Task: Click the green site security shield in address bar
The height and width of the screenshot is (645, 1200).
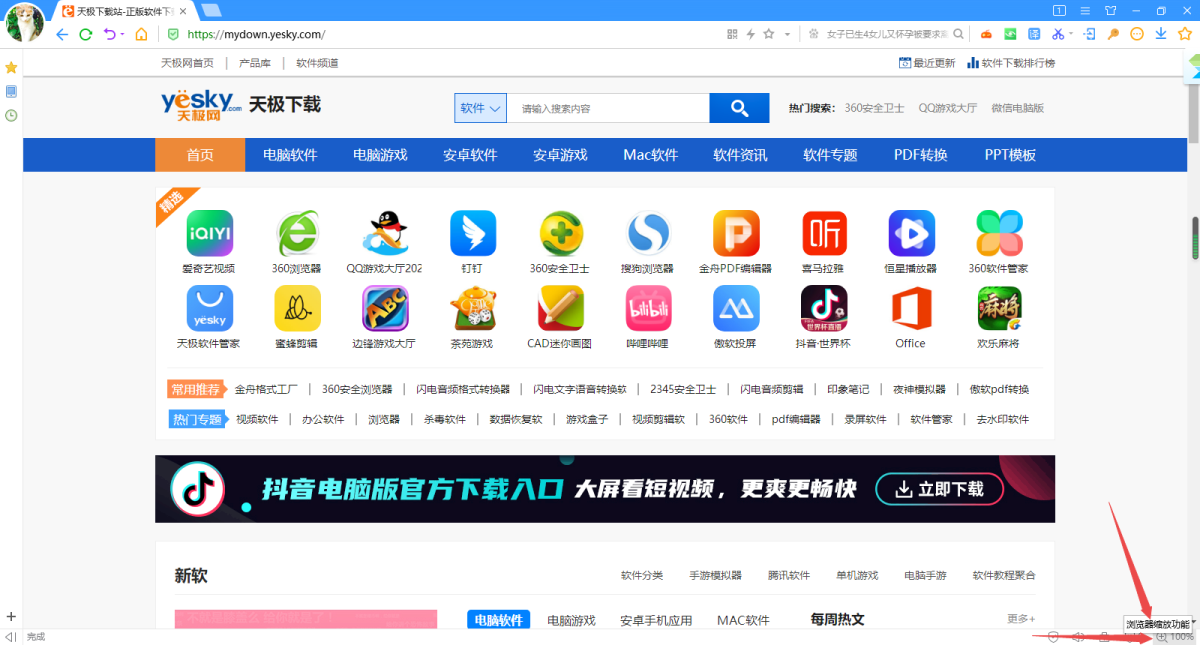Action: point(173,34)
